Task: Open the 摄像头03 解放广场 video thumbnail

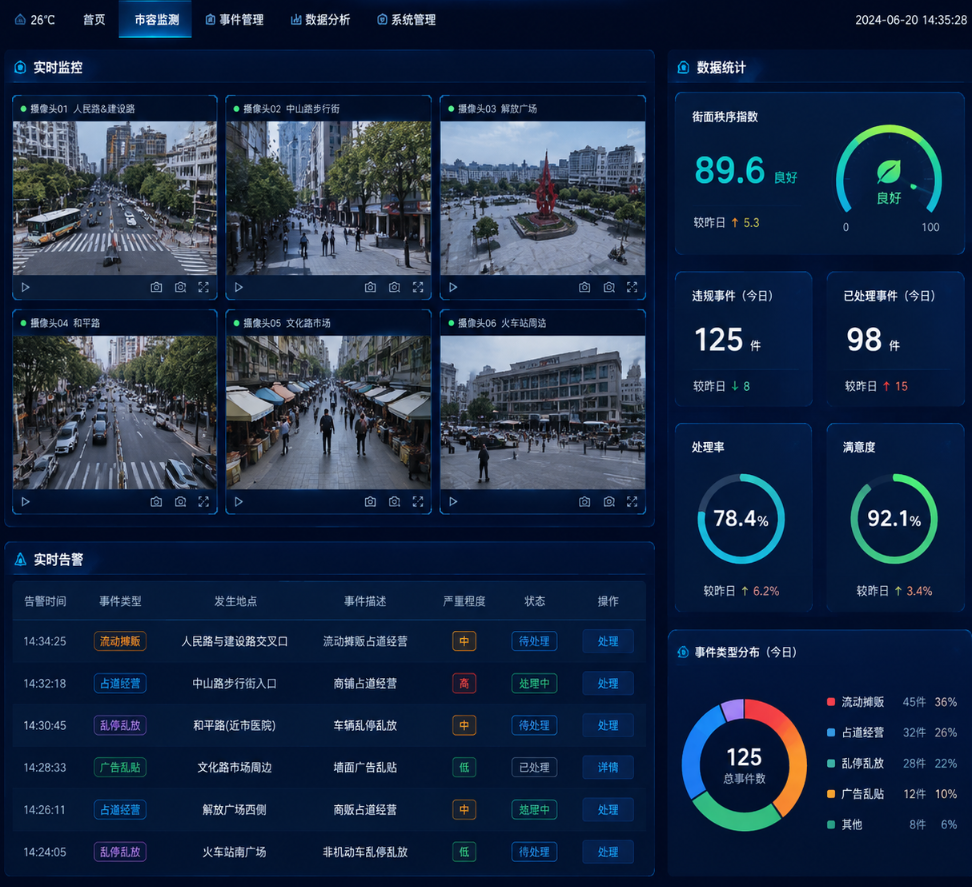Action: click(x=542, y=198)
